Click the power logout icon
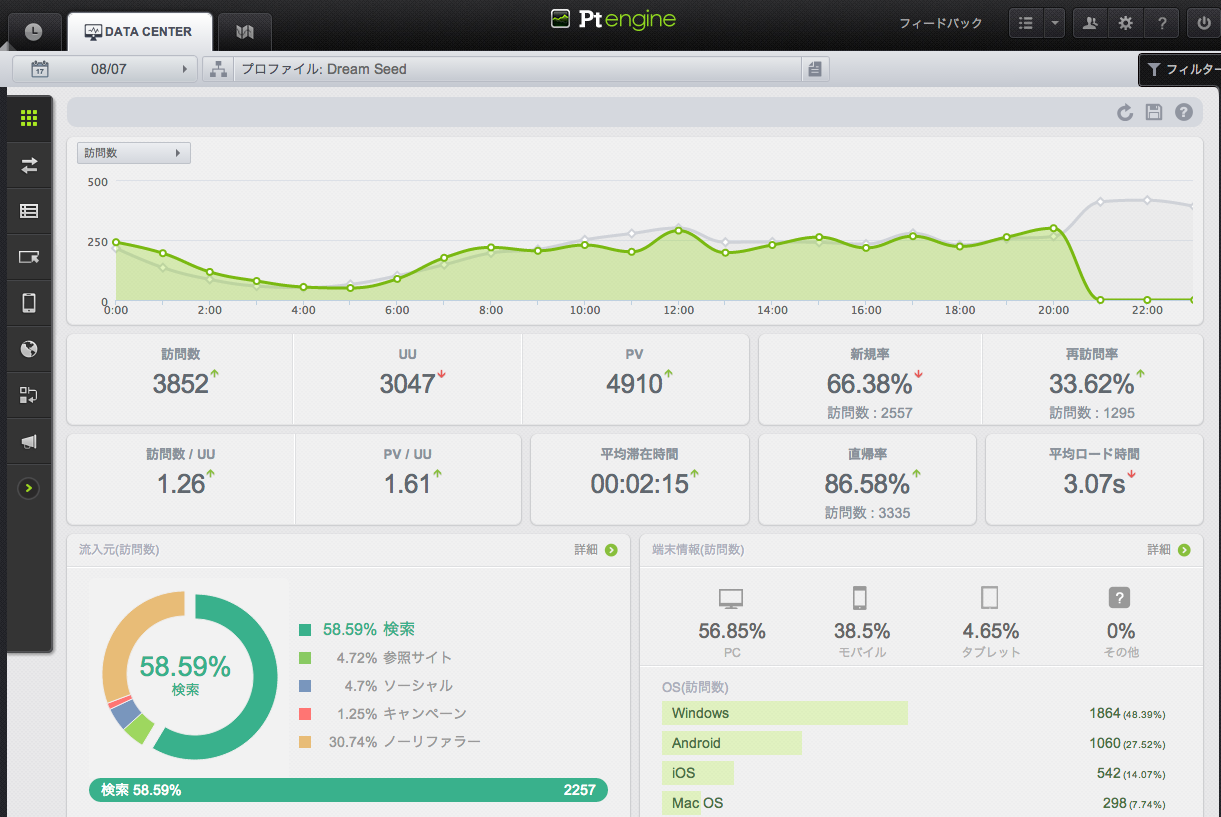Image resolution: width=1221 pixels, height=817 pixels. (1203, 23)
